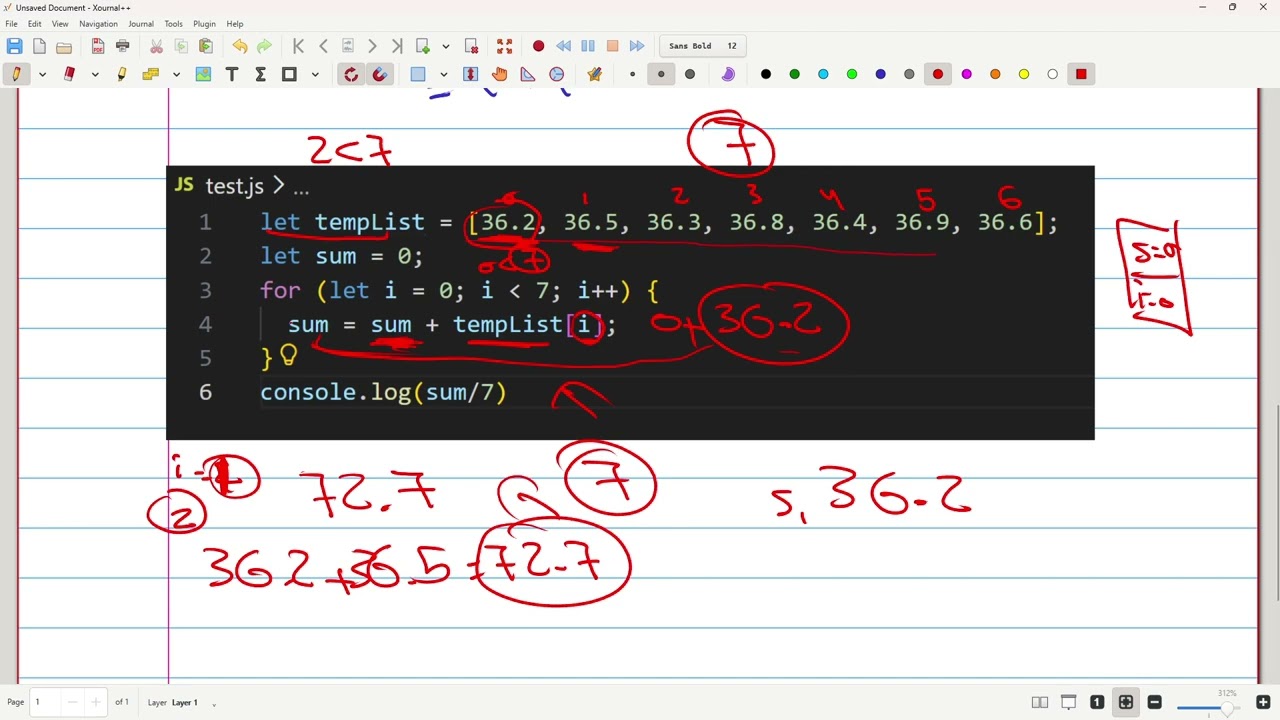Delete the current page
The image size is (1280, 720).
click(472, 46)
